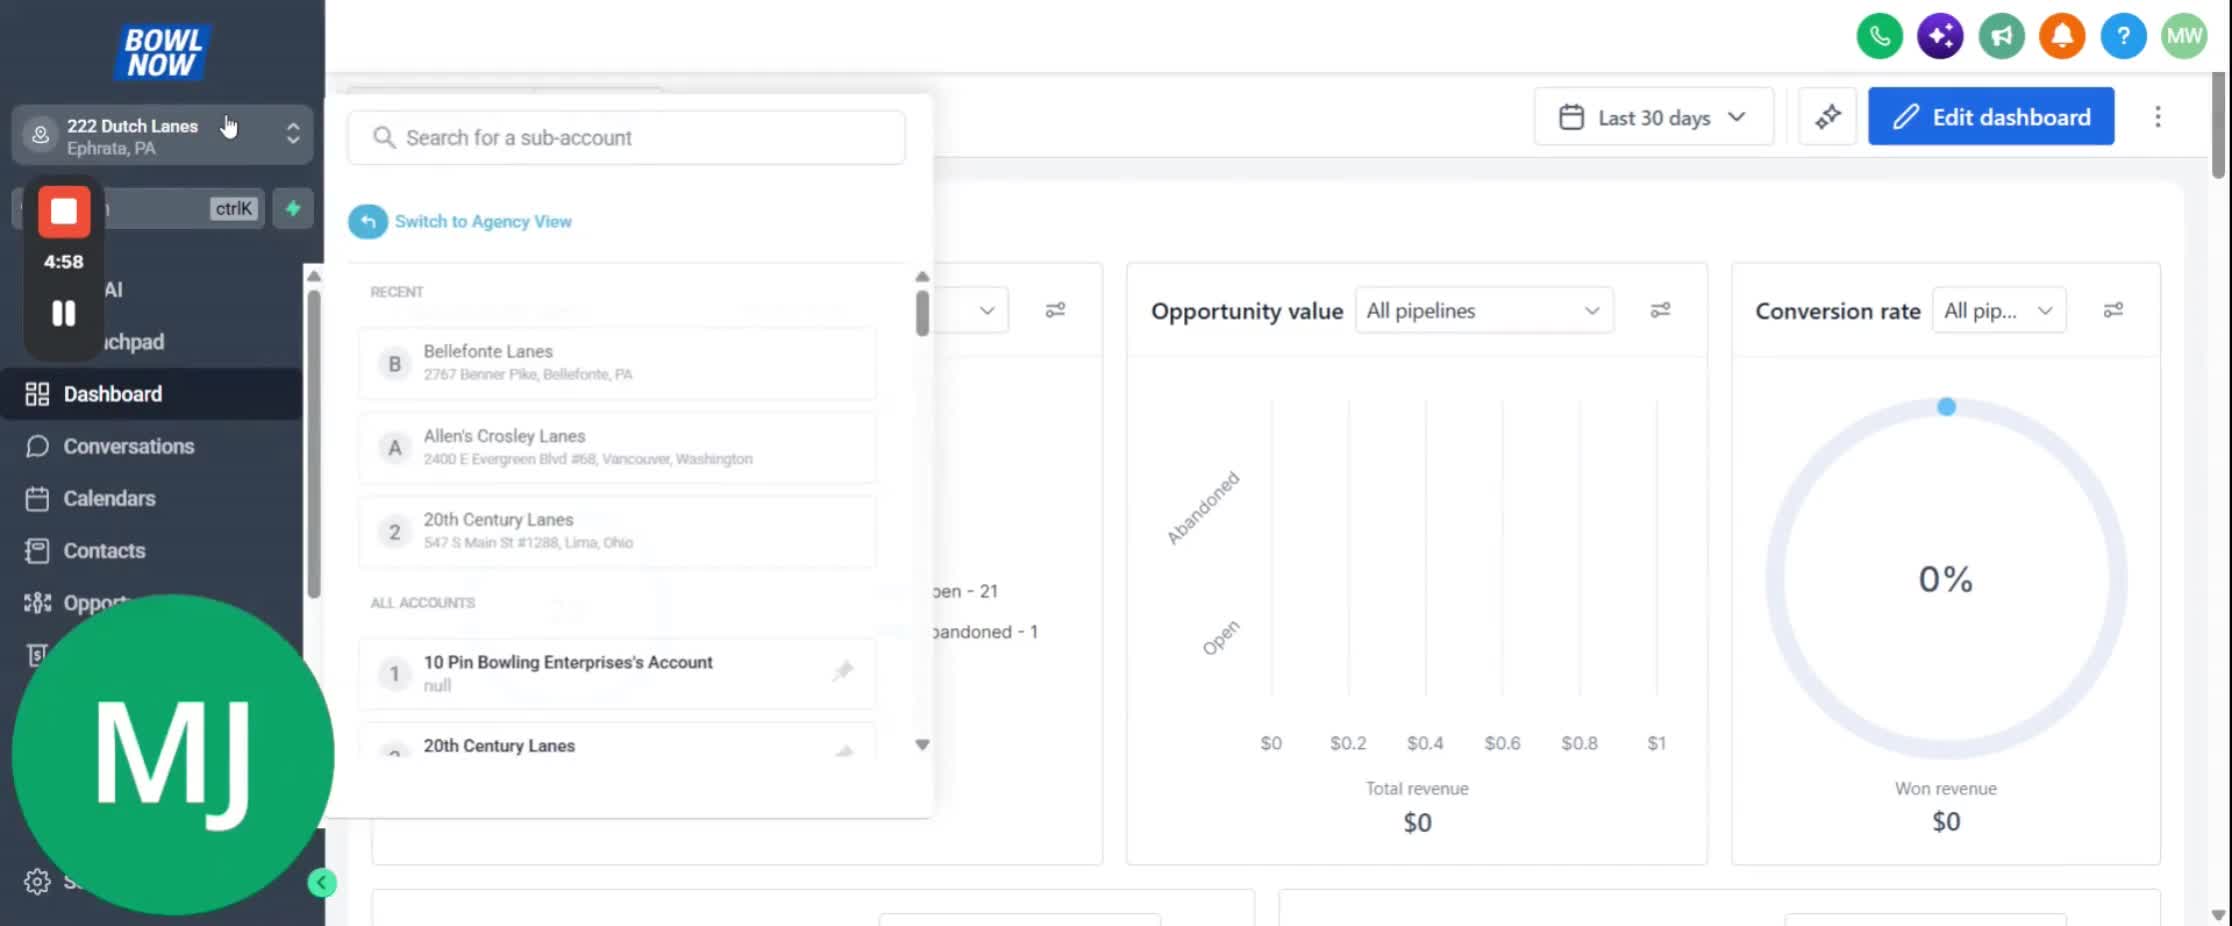Toggle the 222 Dutch Lanes account switcher

point(163,135)
